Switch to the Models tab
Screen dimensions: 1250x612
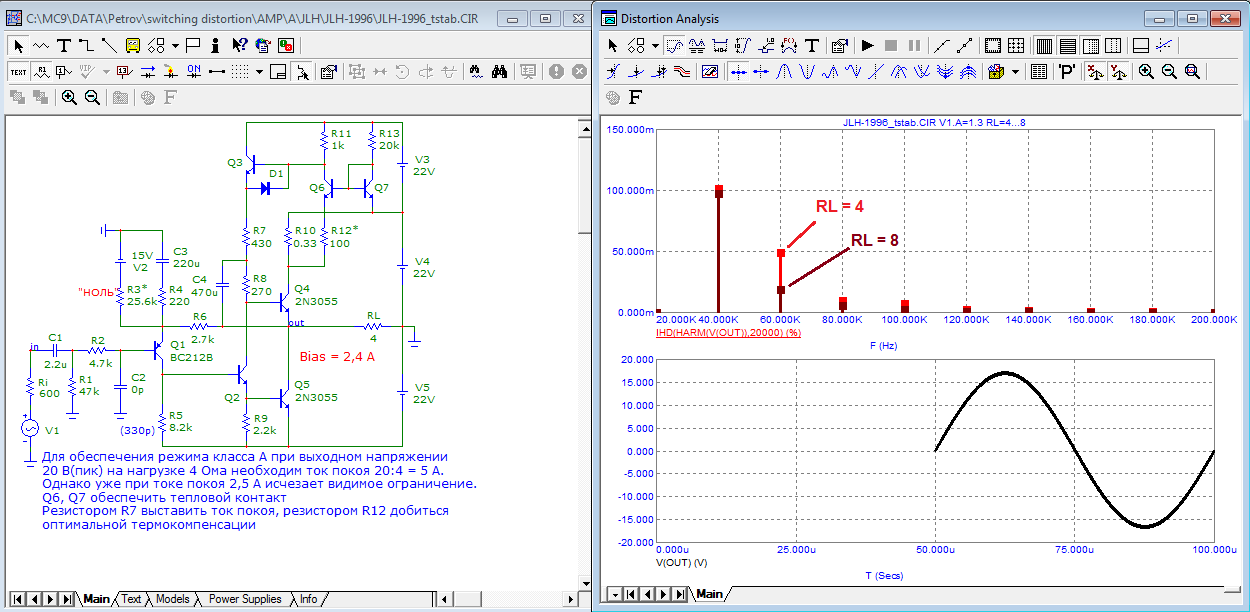pos(172,599)
